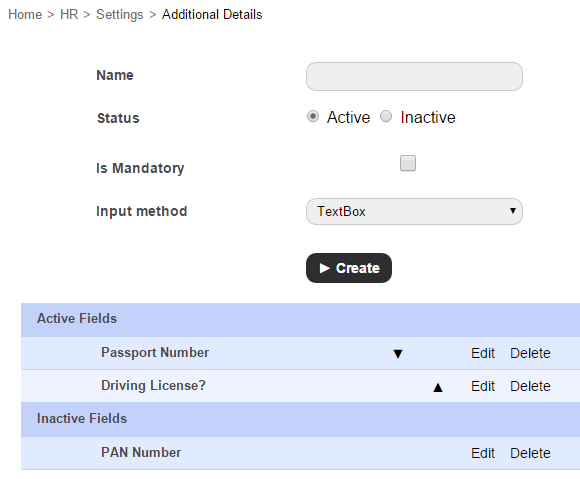Move Driving License up with arrow icon
The width and height of the screenshot is (580, 479).
[438, 387]
